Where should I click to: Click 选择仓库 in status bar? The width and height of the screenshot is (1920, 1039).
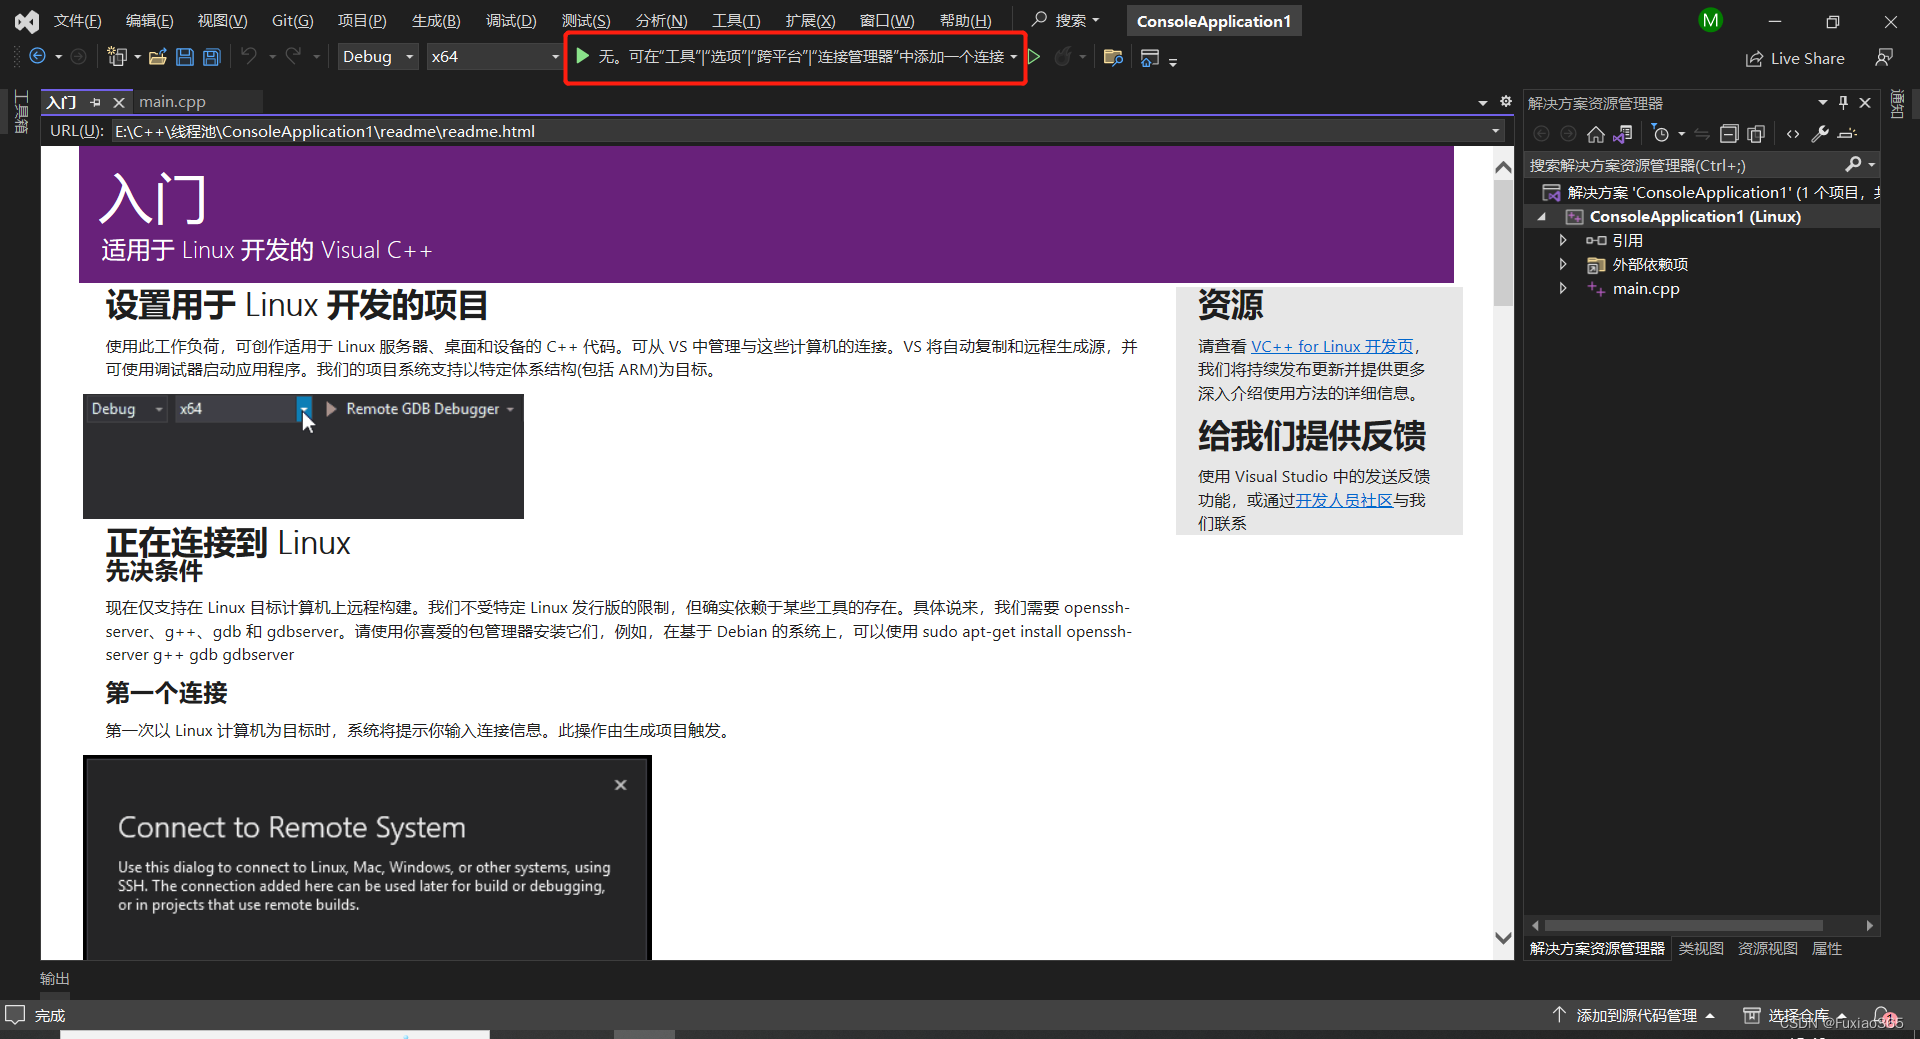1795,1015
